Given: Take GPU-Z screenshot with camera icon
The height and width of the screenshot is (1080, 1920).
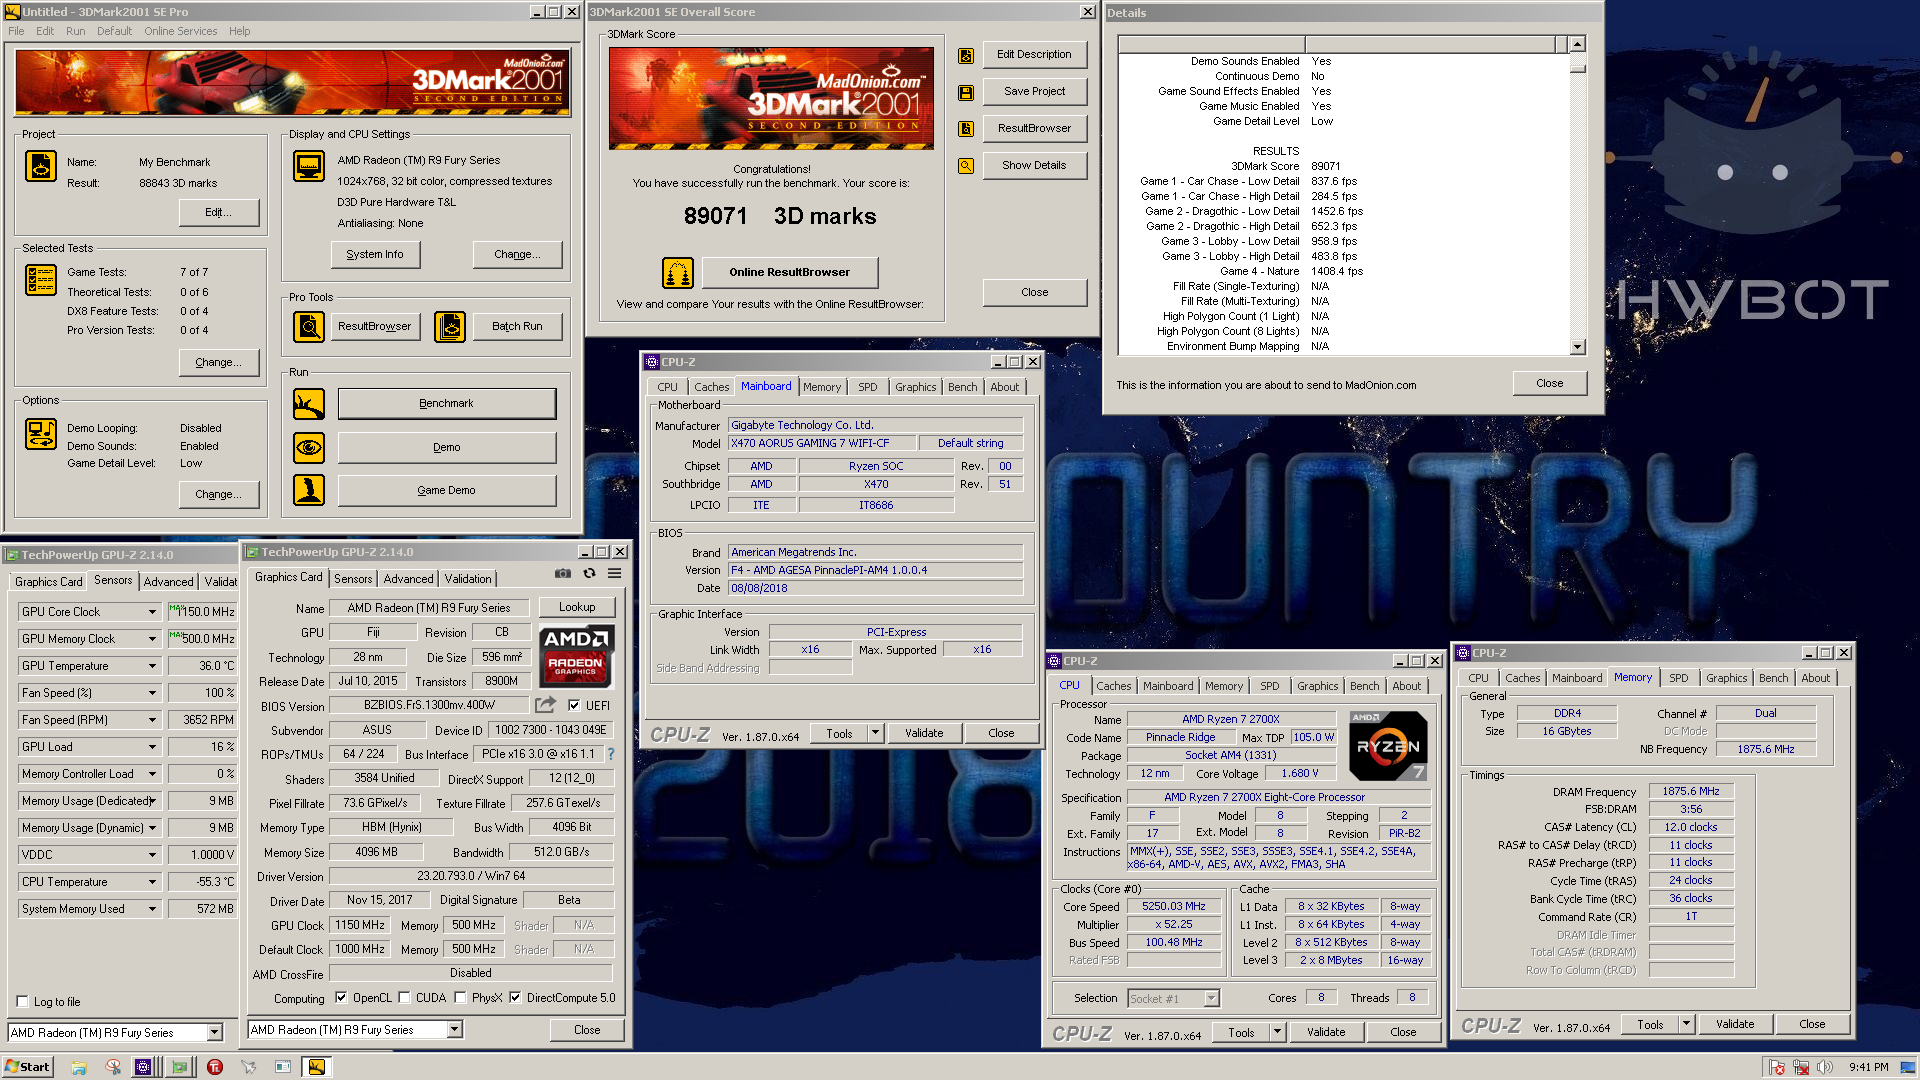Looking at the screenshot, I should pos(563,574).
